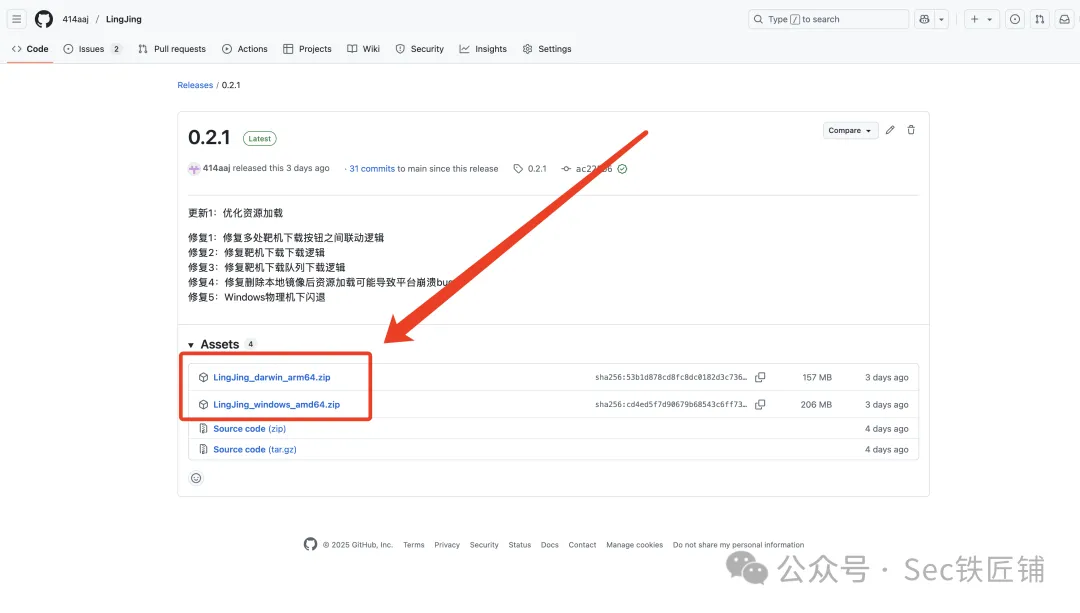
Task: Open the hamburger navigation menu
Action: 16,19
